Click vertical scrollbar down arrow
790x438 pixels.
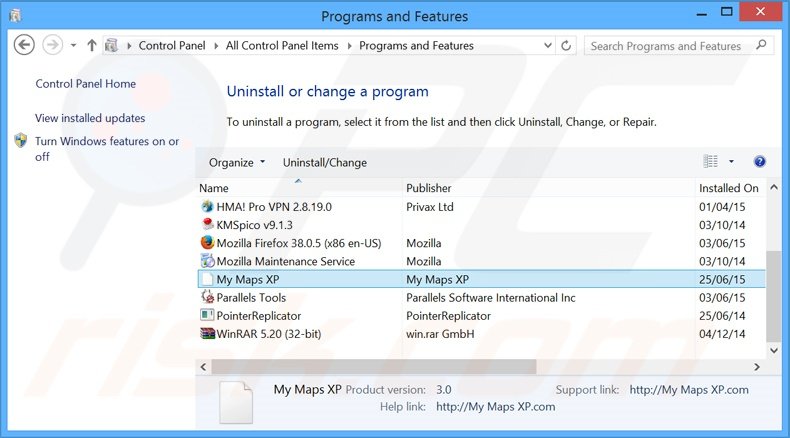pos(774,350)
